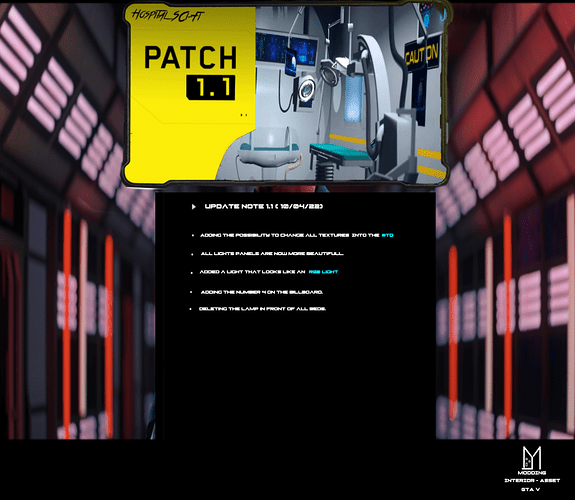The width and height of the screenshot is (575, 500).
Task: Click 'Added a light that looks like an' text
Action: point(252,272)
